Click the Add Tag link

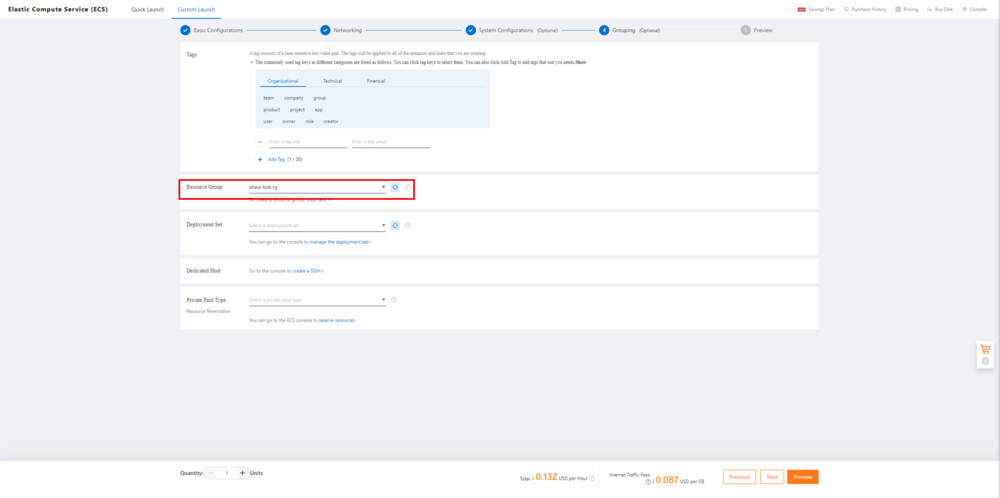pos(276,159)
